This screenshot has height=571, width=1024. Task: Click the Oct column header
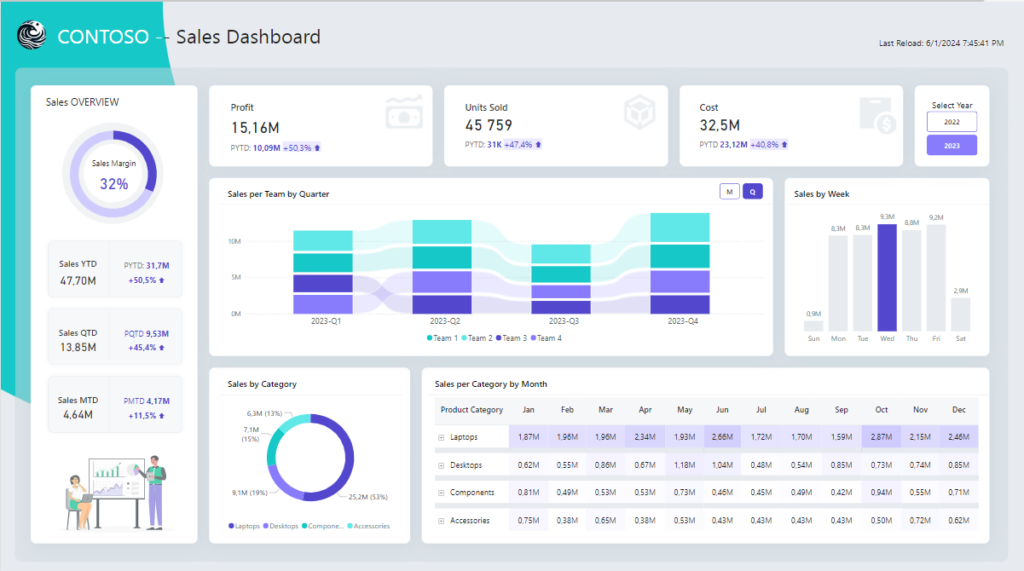[881, 410]
